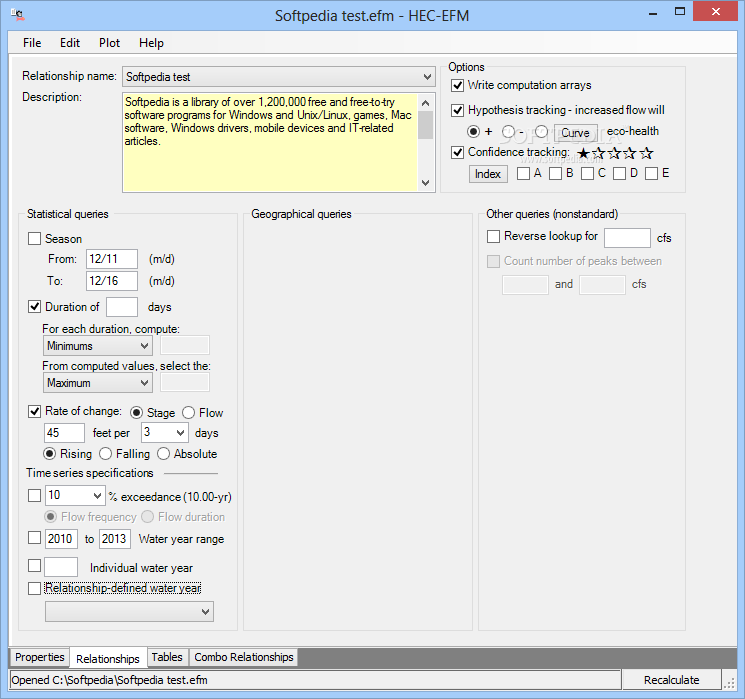
Task: Click the Individual water year field
Action: [61, 567]
